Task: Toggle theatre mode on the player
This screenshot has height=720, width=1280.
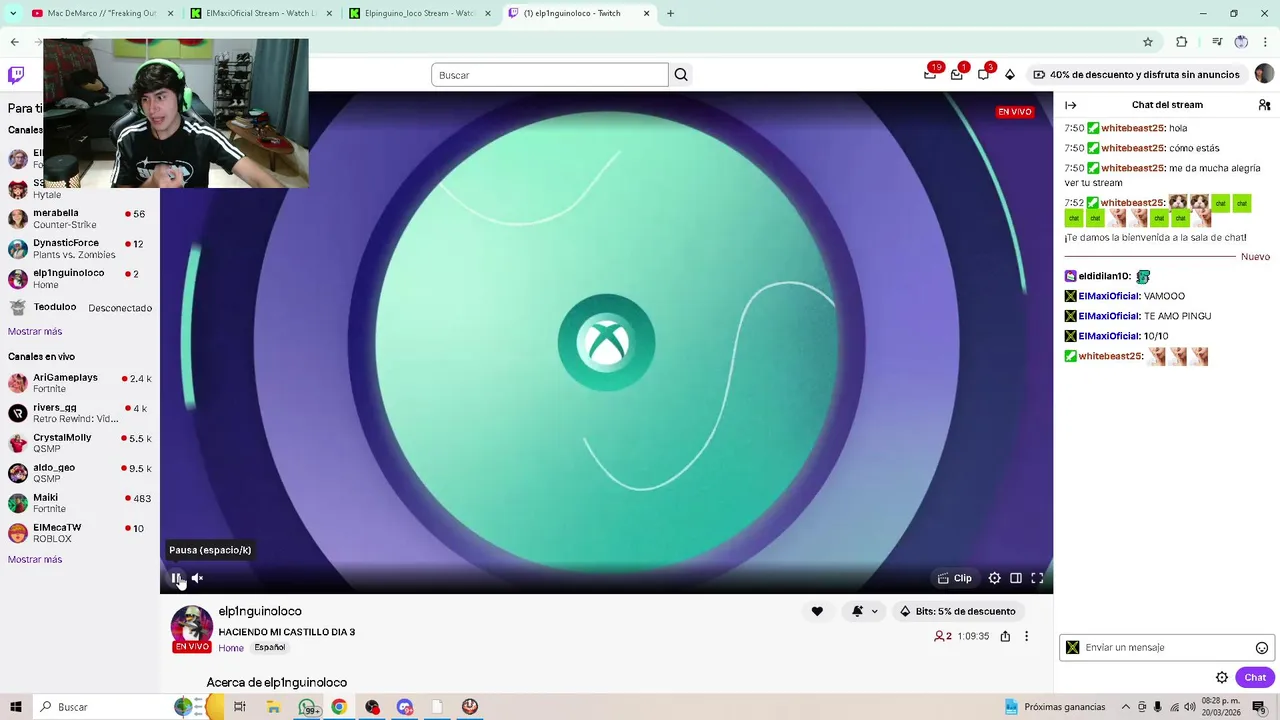Action: pos(1016,578)
